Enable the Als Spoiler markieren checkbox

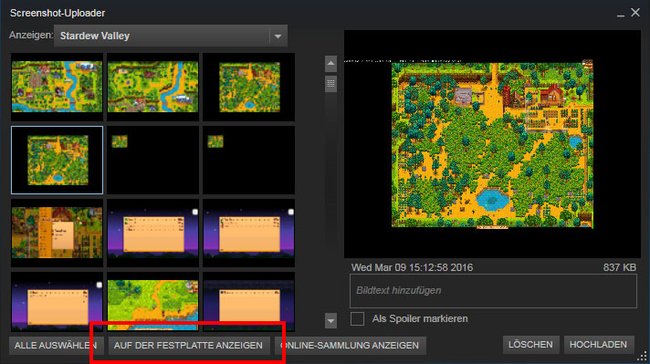(357, 319)
